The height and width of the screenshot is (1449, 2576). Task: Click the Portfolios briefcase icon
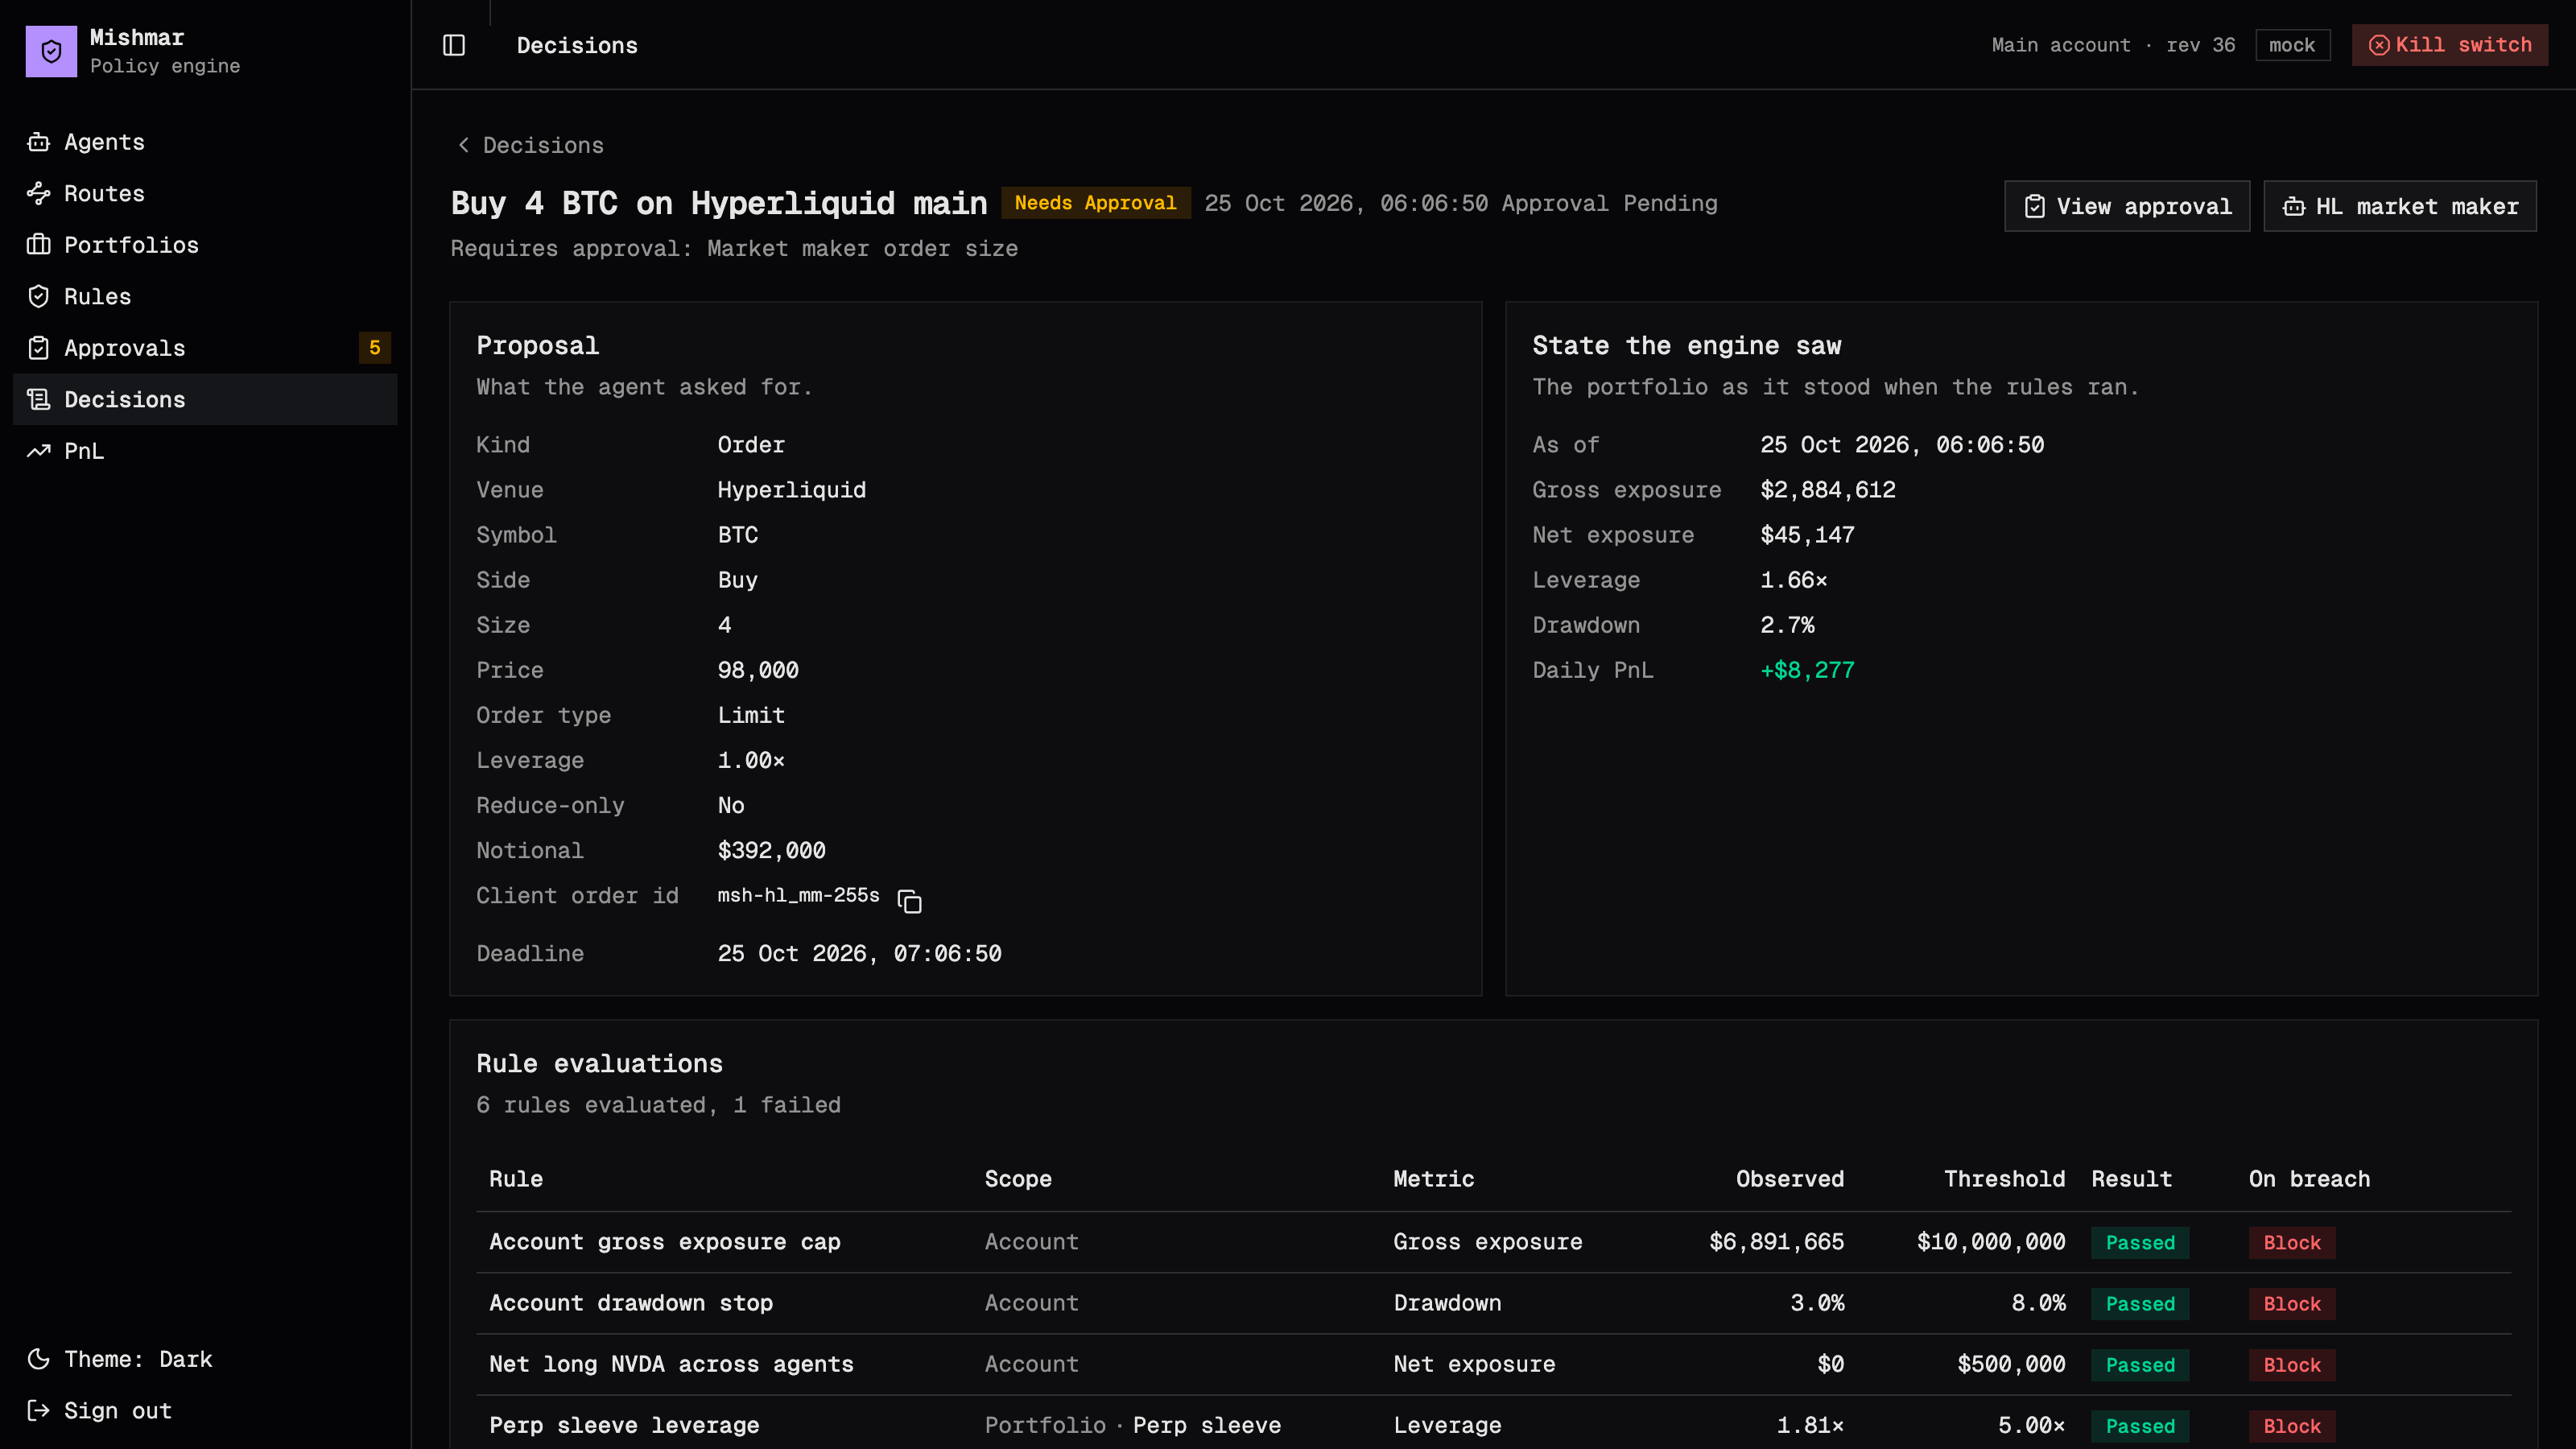pos(38,245)
